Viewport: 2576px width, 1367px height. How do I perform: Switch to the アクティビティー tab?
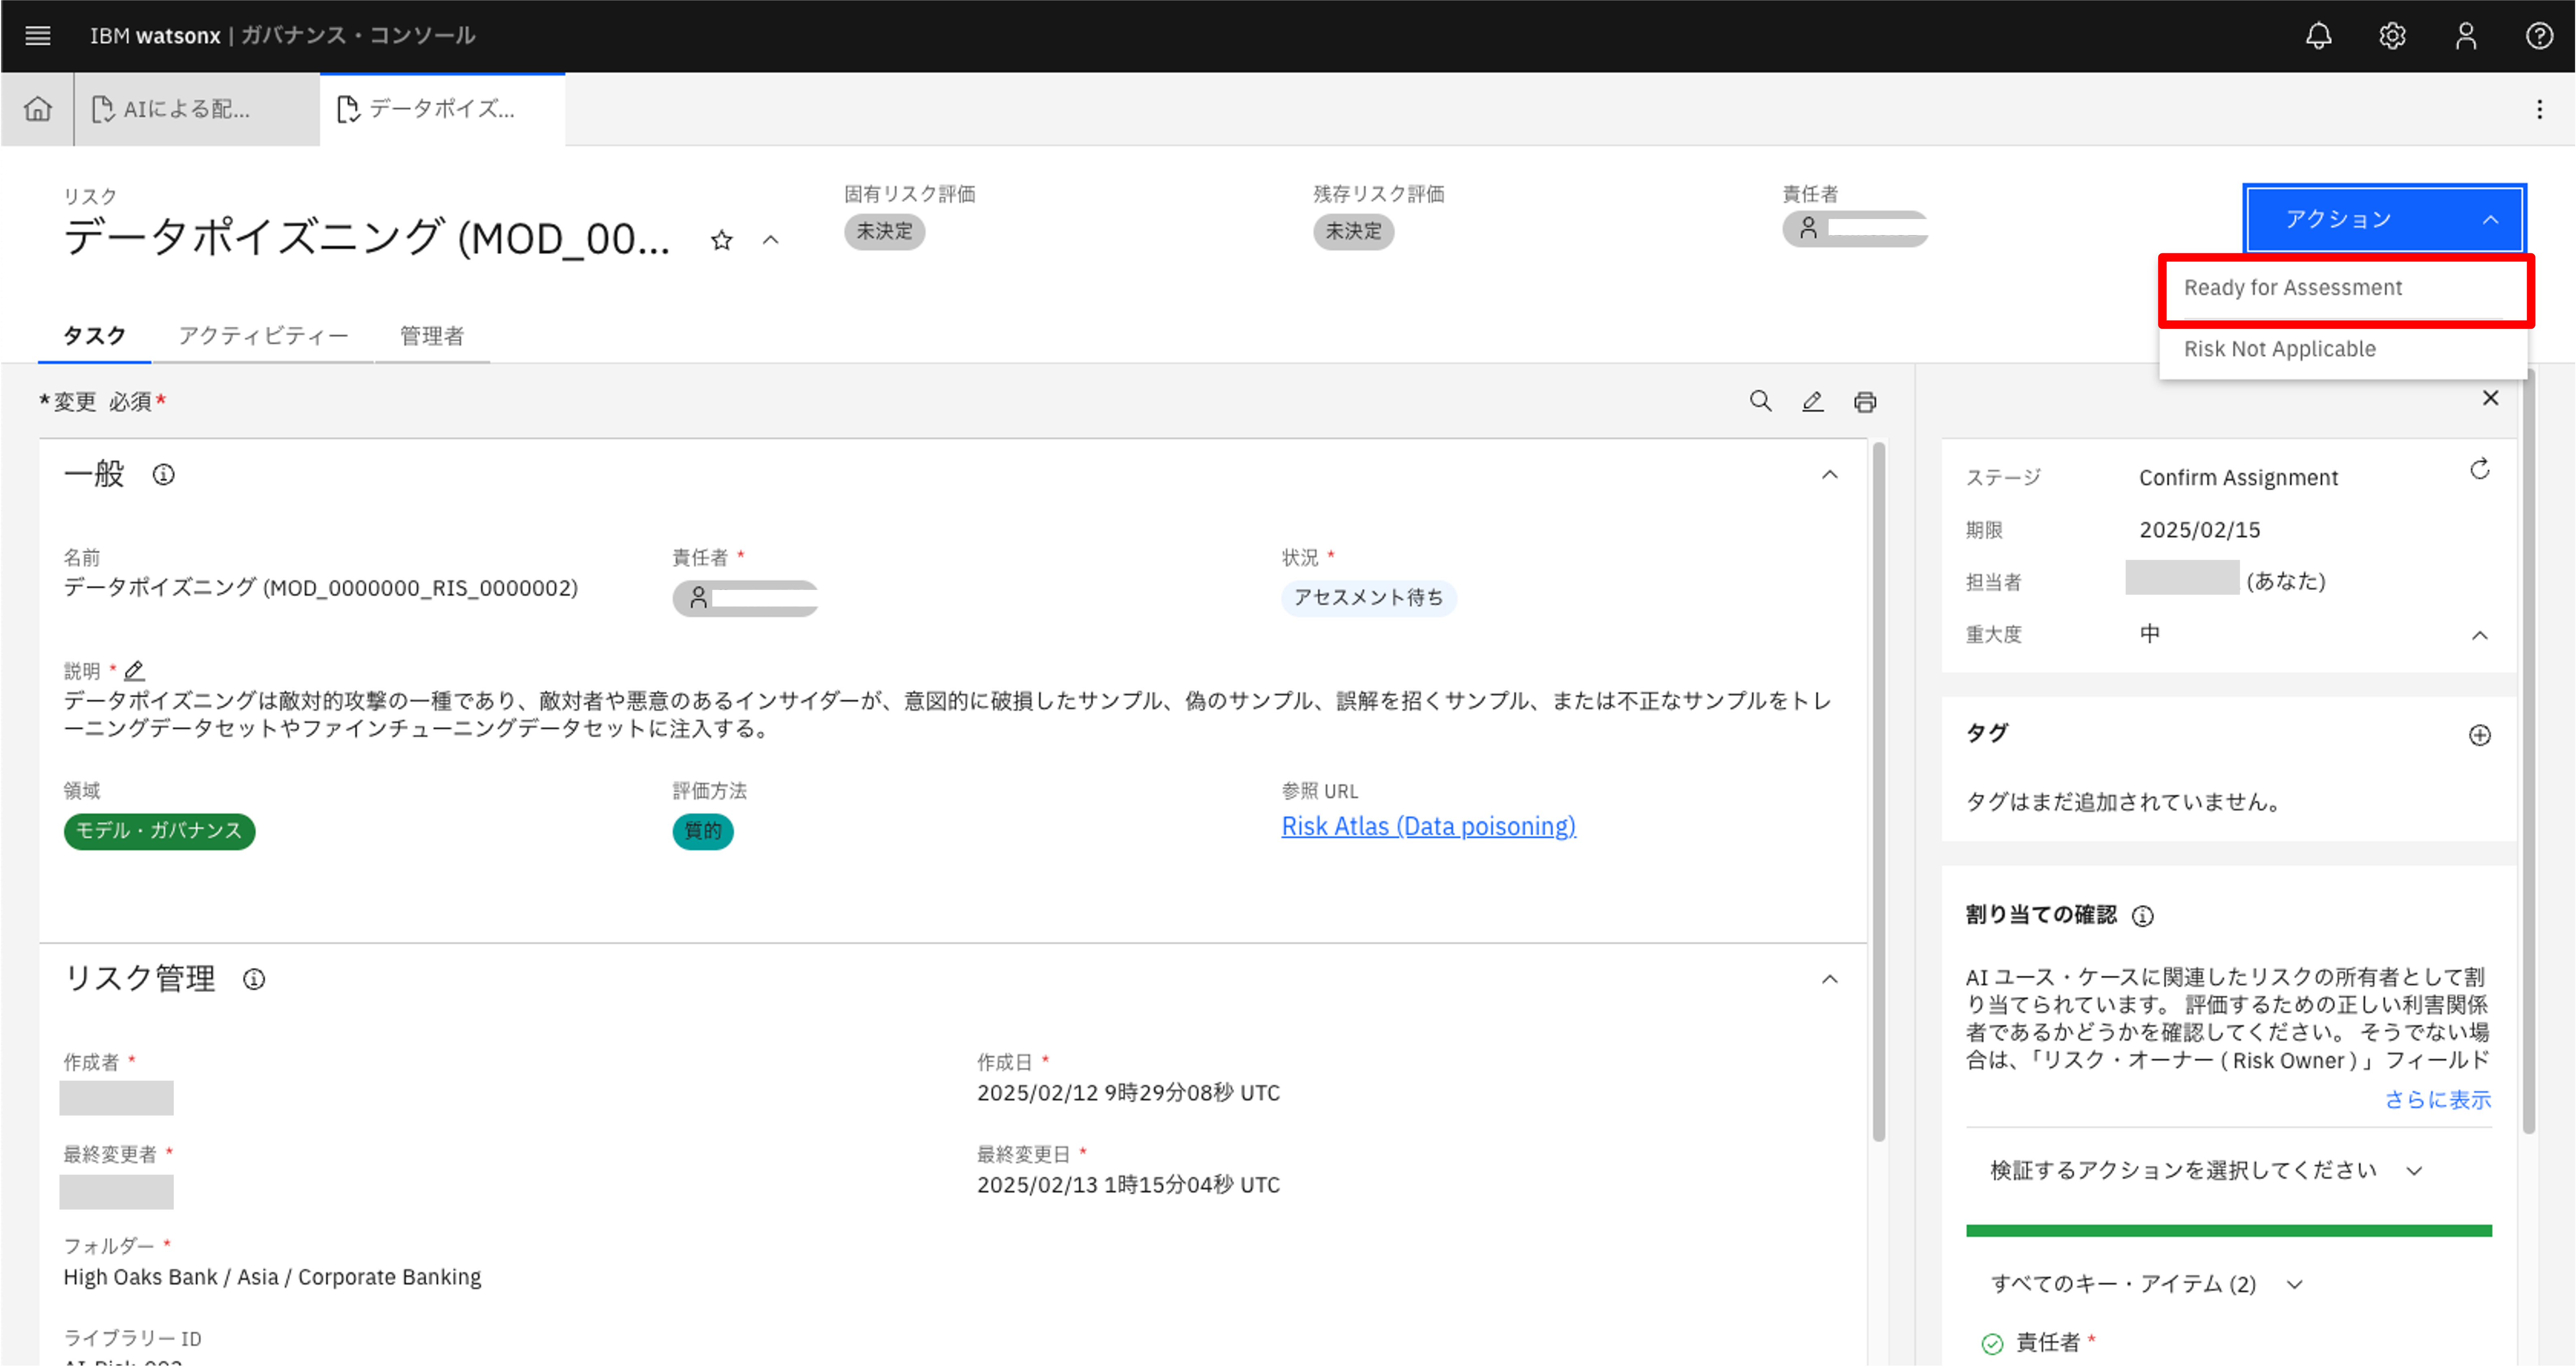click(x=263, y=335)
